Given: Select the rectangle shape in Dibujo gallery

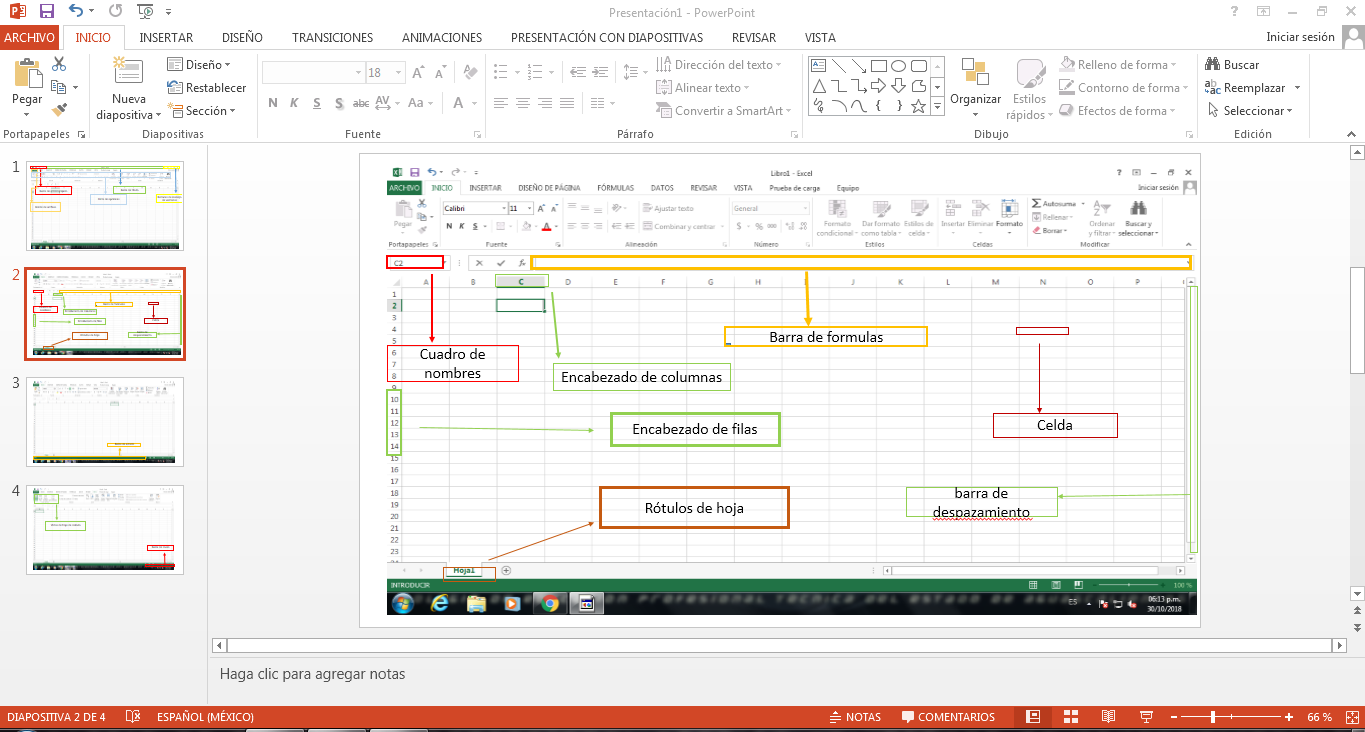Looking at the screenshot, I should pyautogui.click(x=877, y=64).
